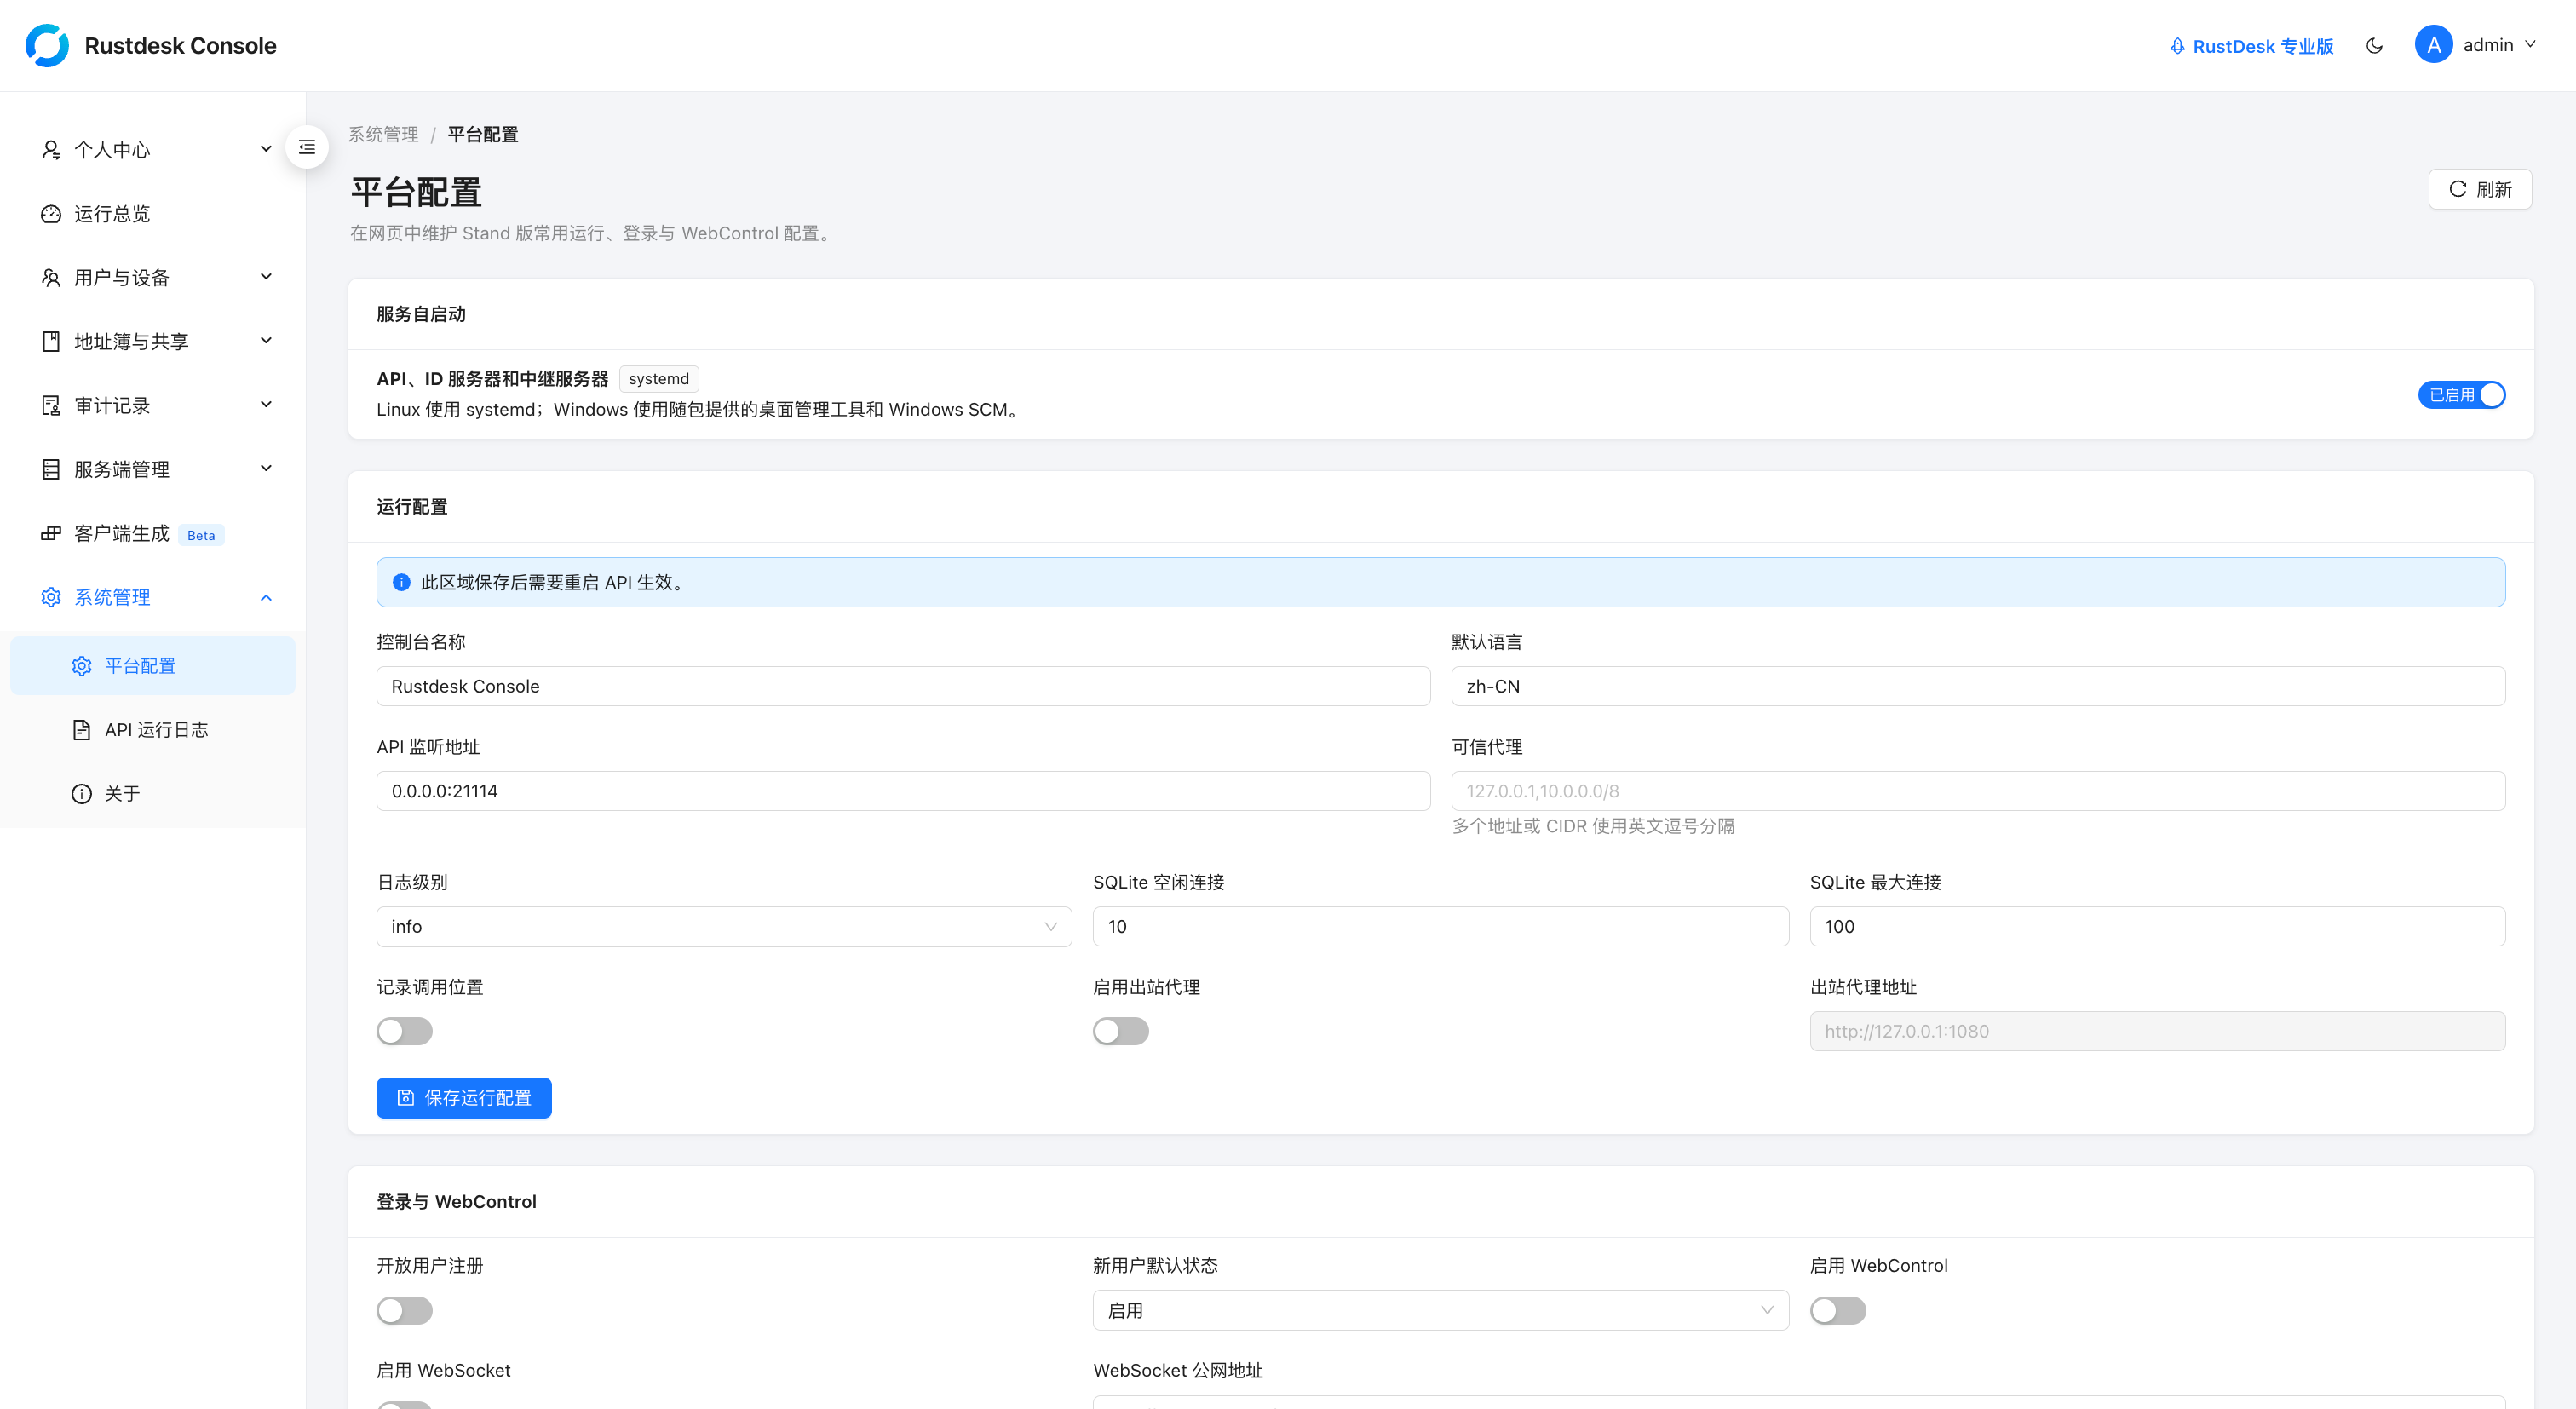
Task: Focus the 控制台名称 input field
Action: pyautogui.click(x=903, y=686)
